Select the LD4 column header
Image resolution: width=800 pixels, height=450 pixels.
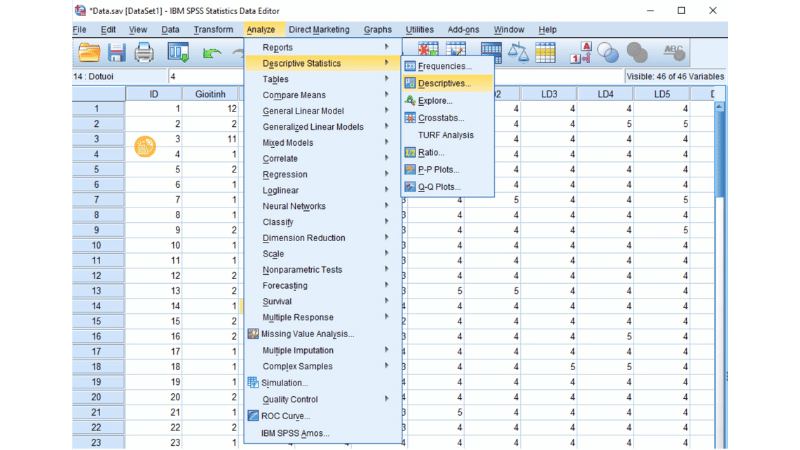click(x=605, y=94)
